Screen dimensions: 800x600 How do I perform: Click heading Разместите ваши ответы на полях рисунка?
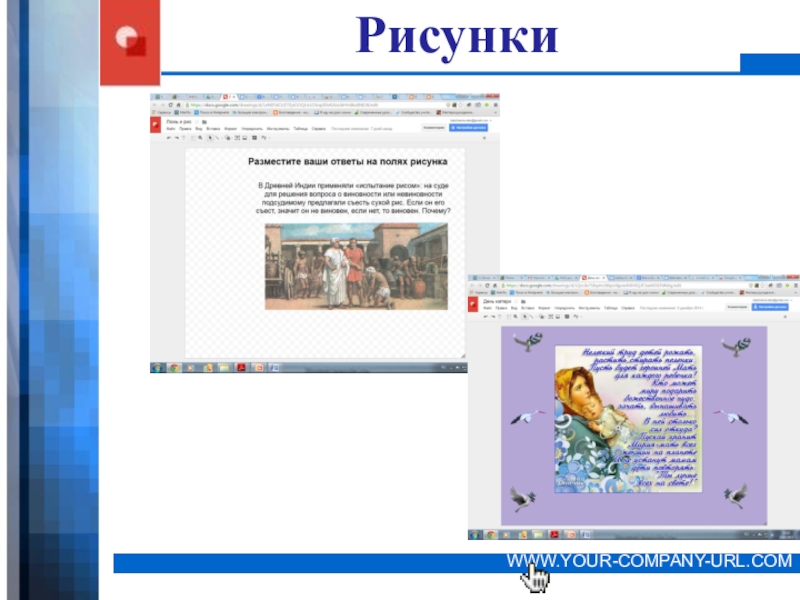coord(347,162)
